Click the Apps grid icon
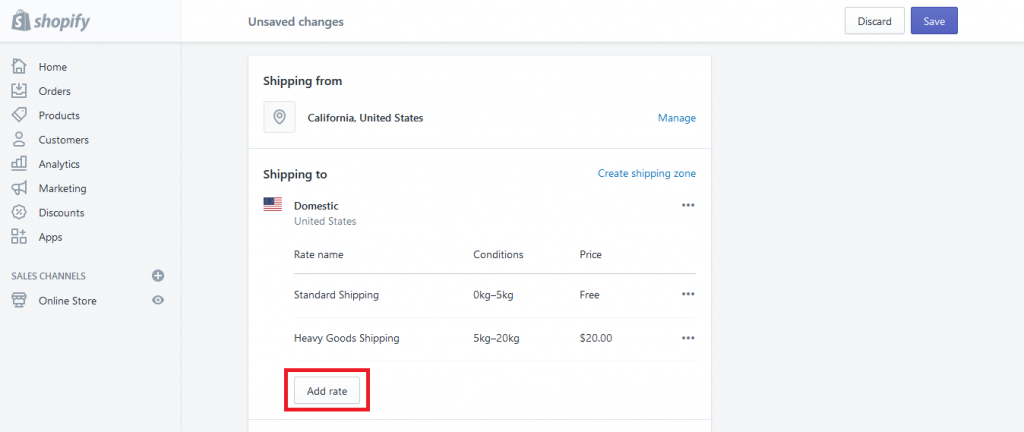Screen dimensions: 1024x432 pos(19,236)
